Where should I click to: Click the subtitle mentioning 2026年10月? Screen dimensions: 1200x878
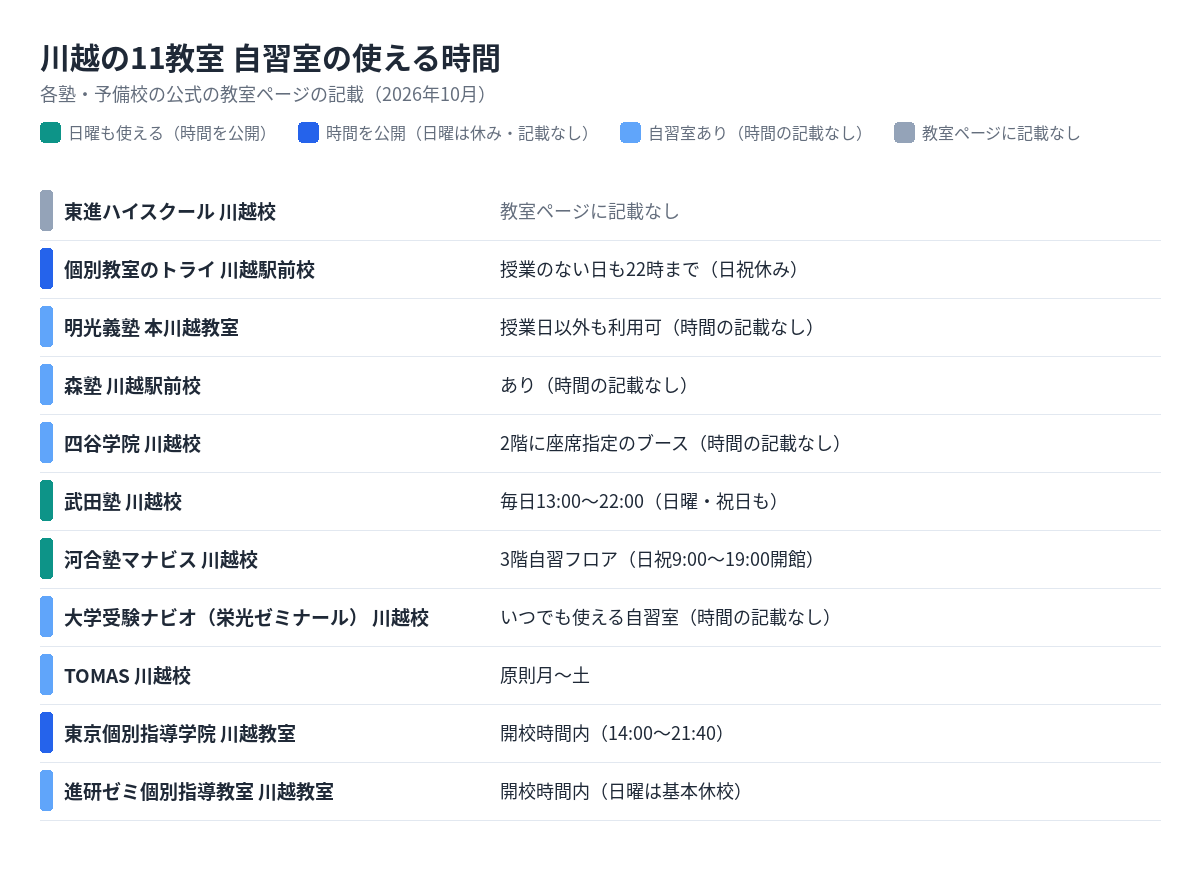pyautogui.click(x=267, y=95)
